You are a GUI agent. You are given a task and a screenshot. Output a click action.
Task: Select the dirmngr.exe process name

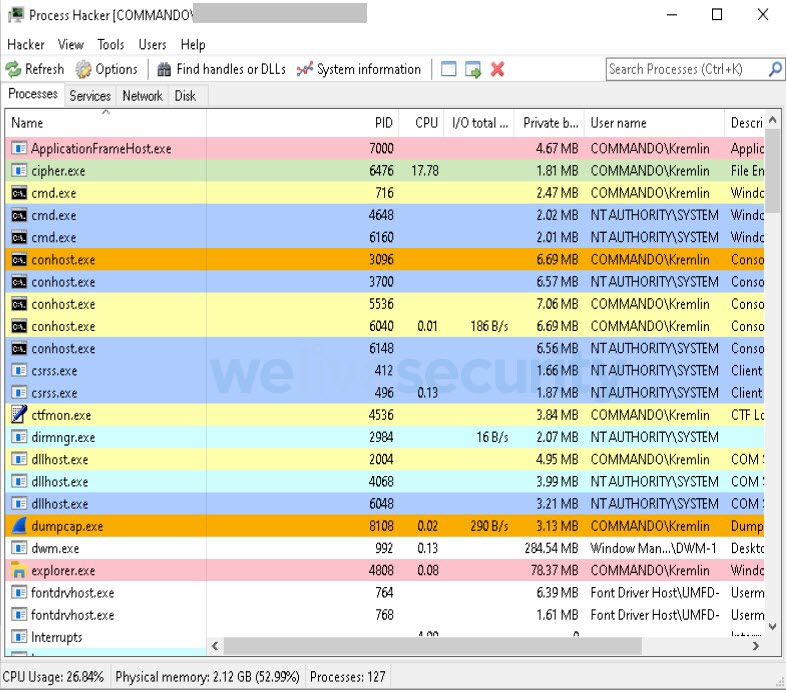[x=63, y=438]
